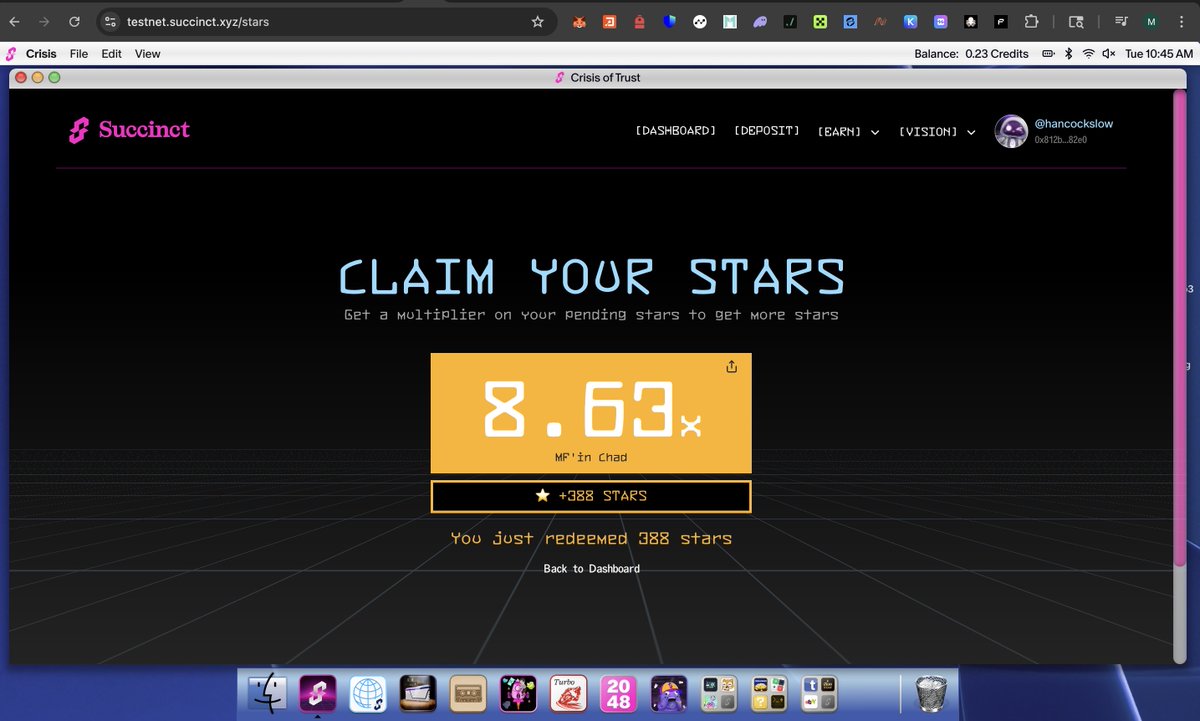
Task: Click the 8.63x multiplier card
Action: (x=591, y=413)
